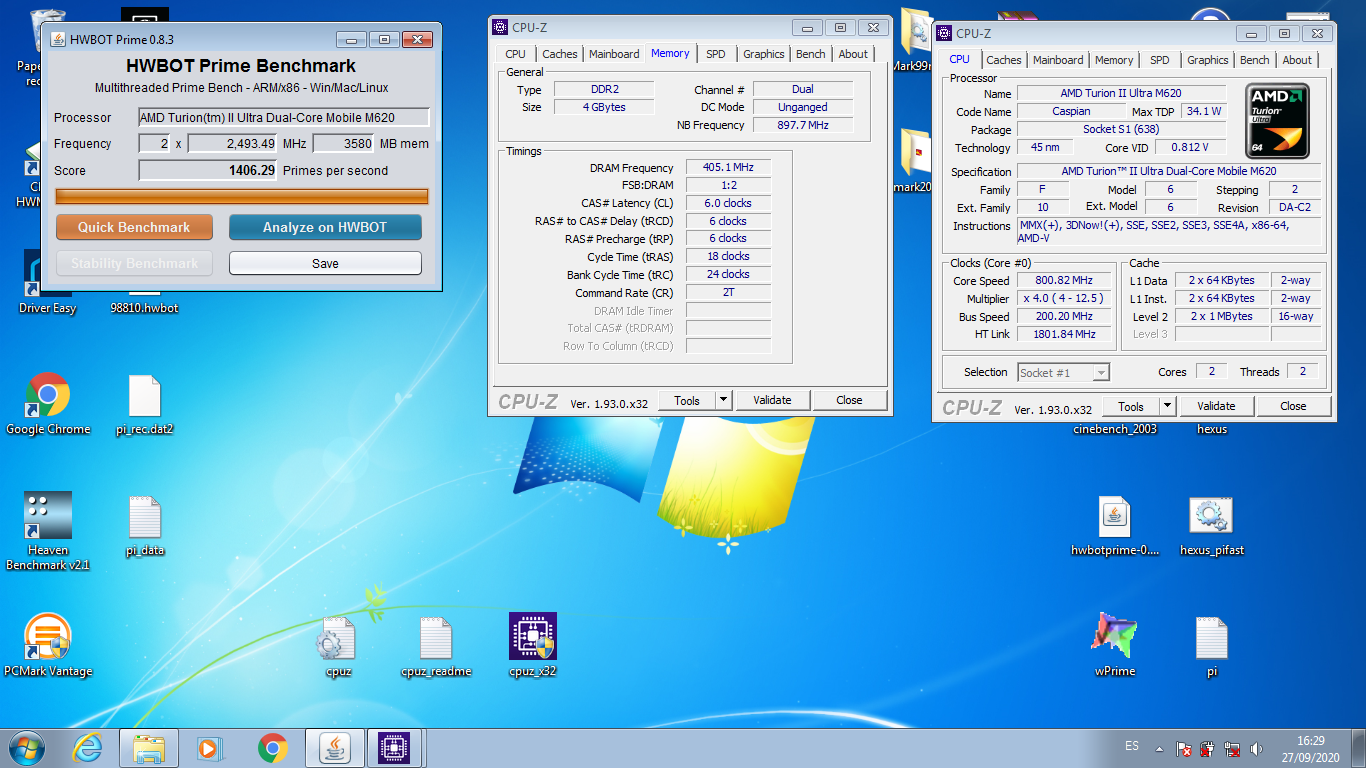
Task: Expand the Socket #1 selection combo box
Action: coord(1064,372)
